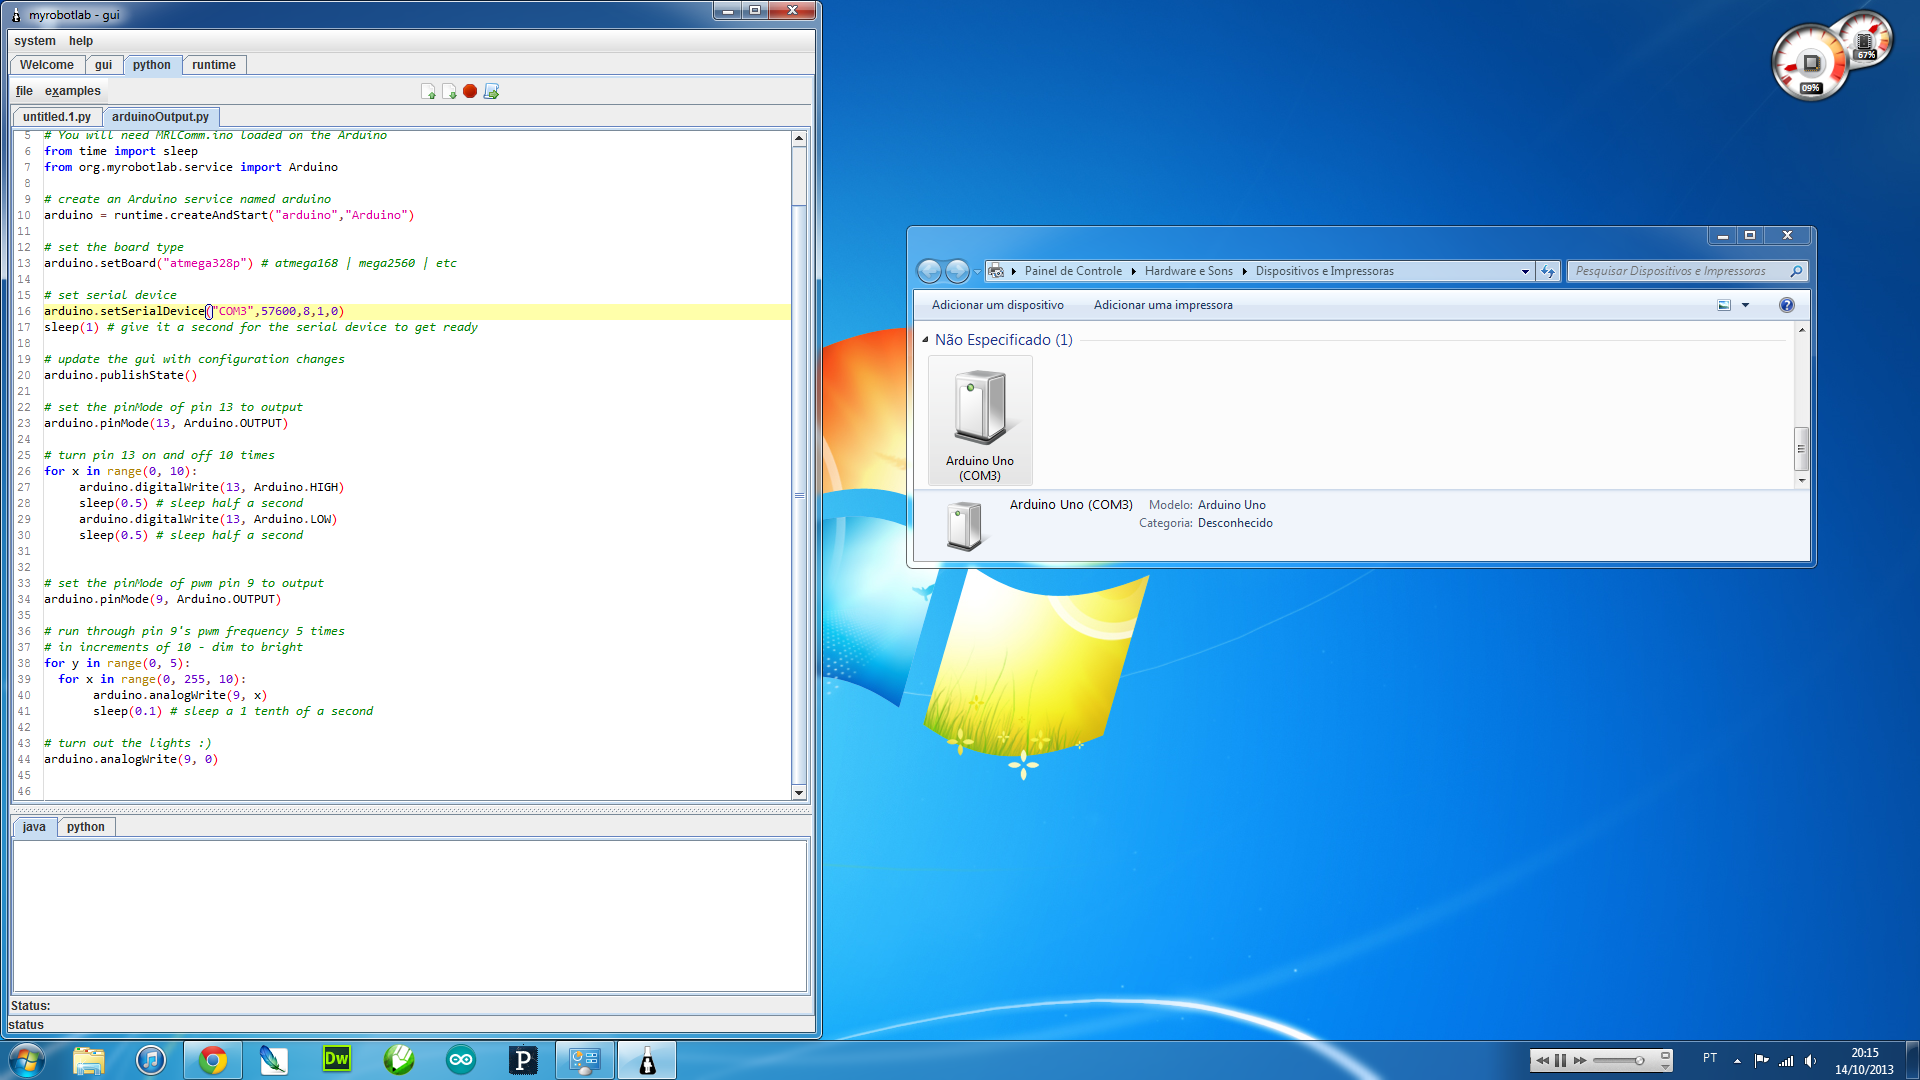Screen dimensions: 1920x1080
Task: Launch iTunes from the taskbar
Action: point(151,1060)
